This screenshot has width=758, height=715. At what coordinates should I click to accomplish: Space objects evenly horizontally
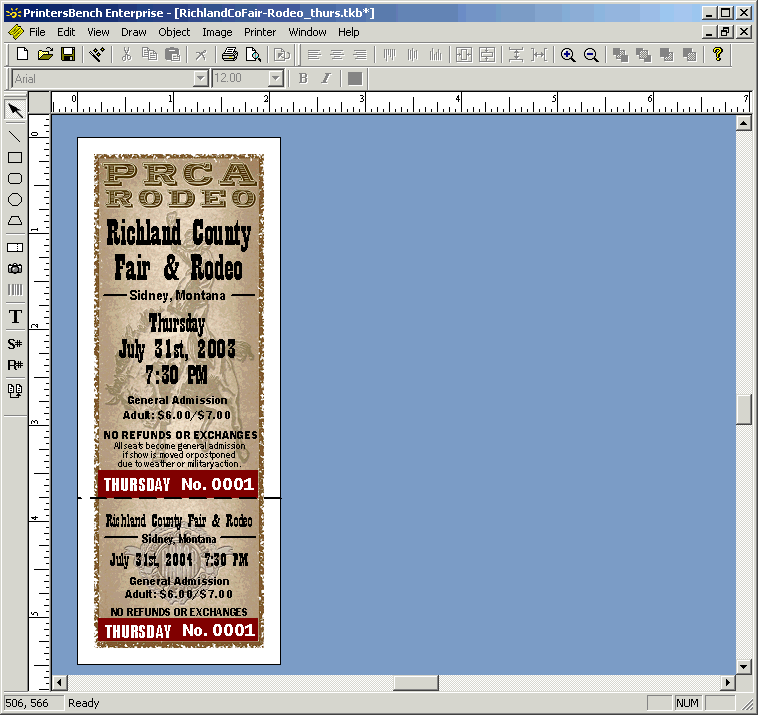tap(539, 55)
